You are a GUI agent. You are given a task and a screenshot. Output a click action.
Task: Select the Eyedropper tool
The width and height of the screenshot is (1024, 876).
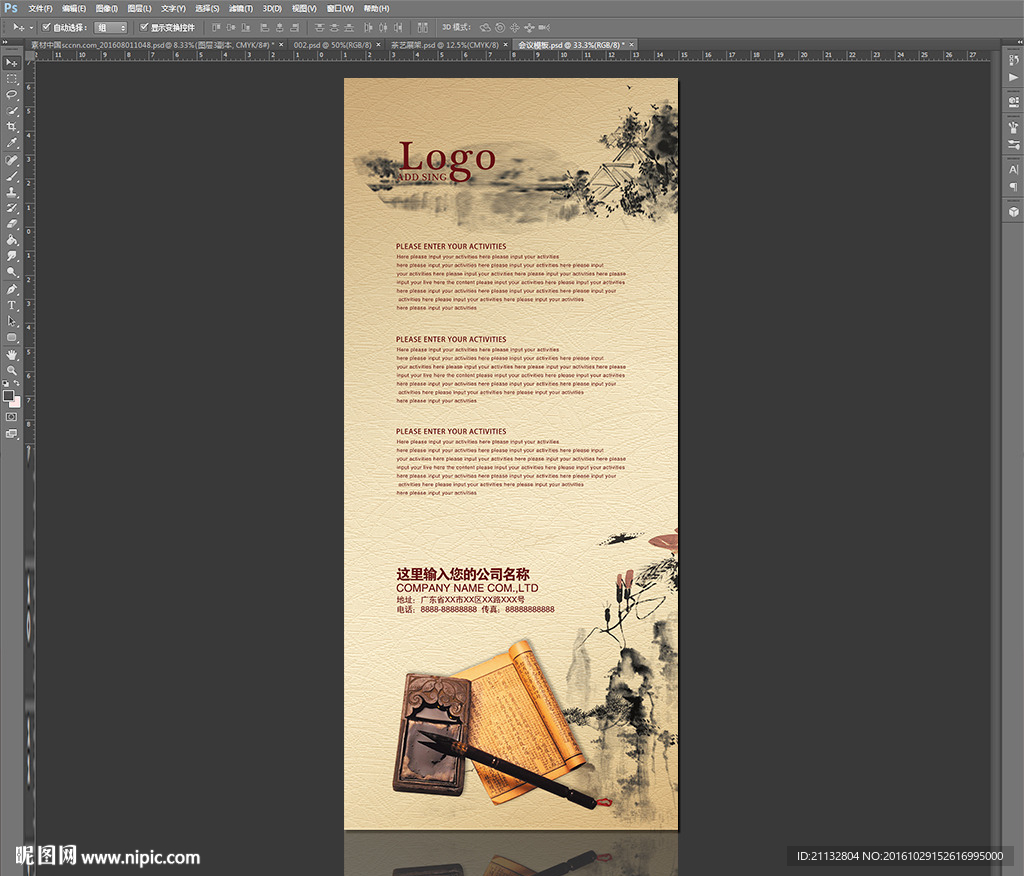pos(12,143)
